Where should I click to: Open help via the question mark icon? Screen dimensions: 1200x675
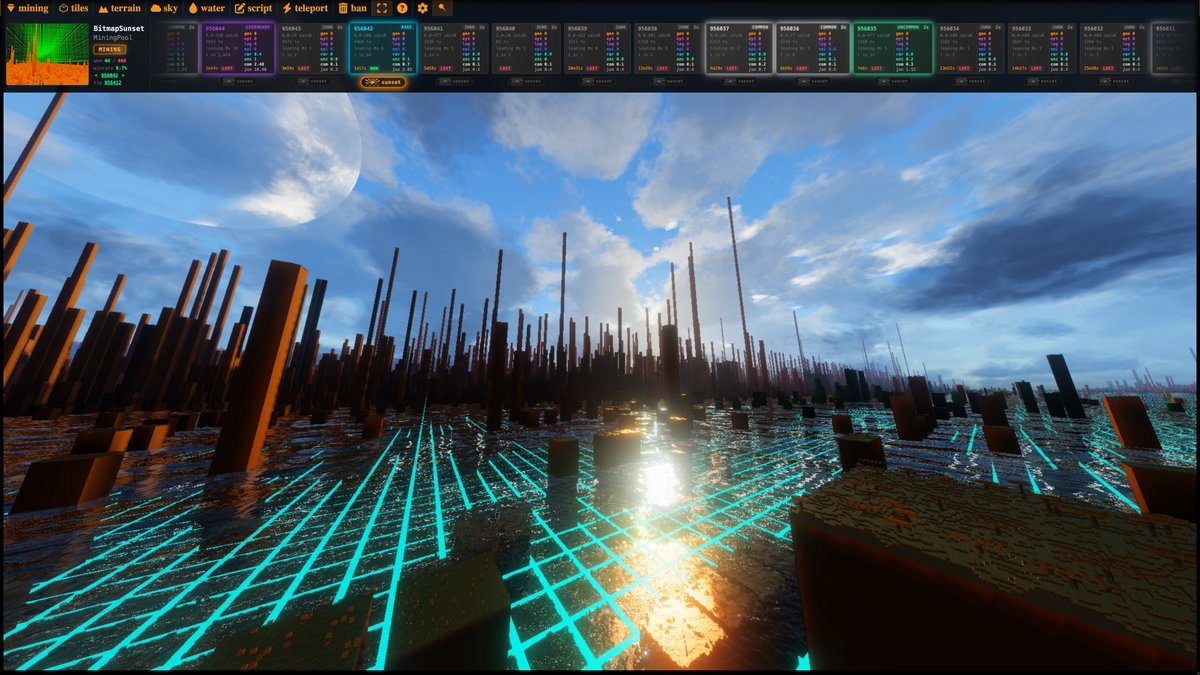point(402,8)
